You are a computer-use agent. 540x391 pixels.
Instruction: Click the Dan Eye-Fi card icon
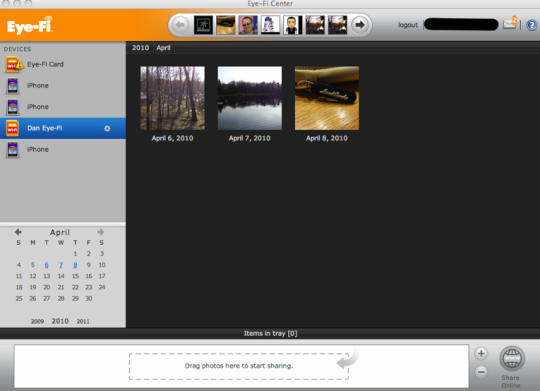pyautogui.click(x=12, y=128)
